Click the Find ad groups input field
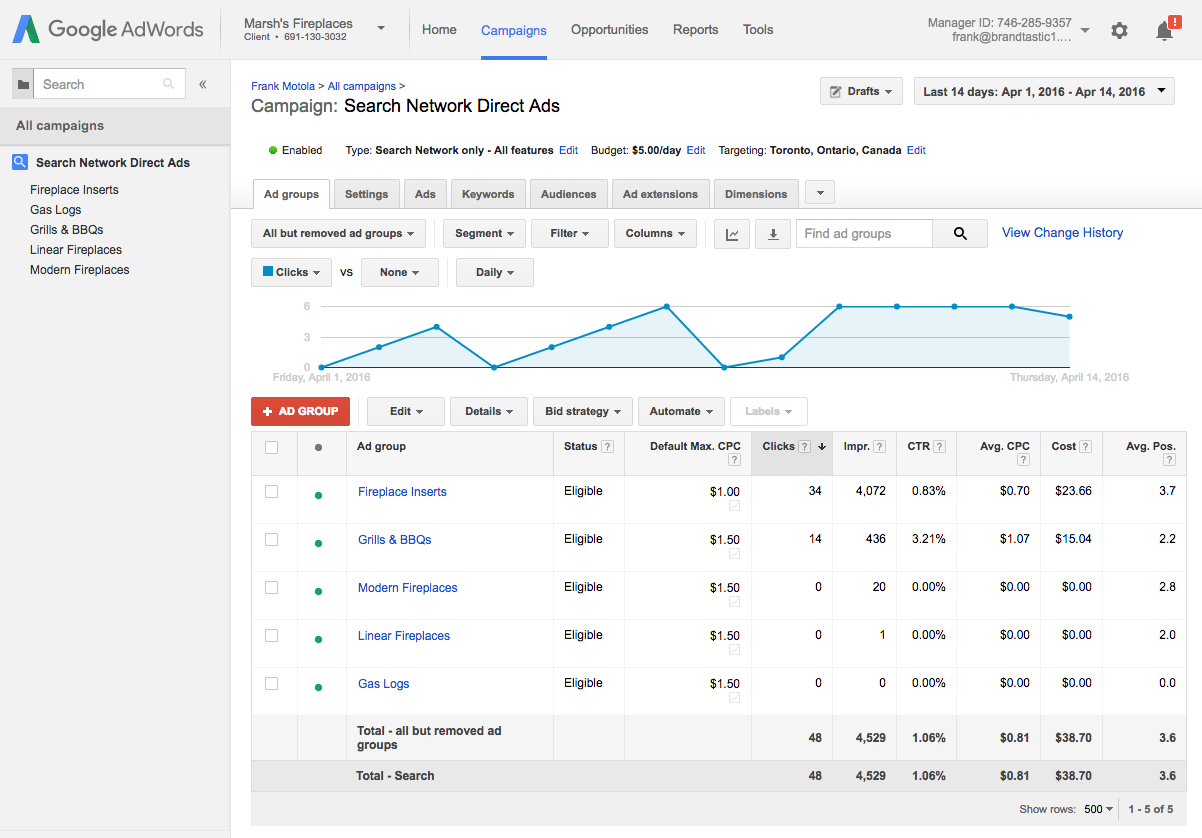1202x838 pixels. pyautogui.click(x=864, y=234)
